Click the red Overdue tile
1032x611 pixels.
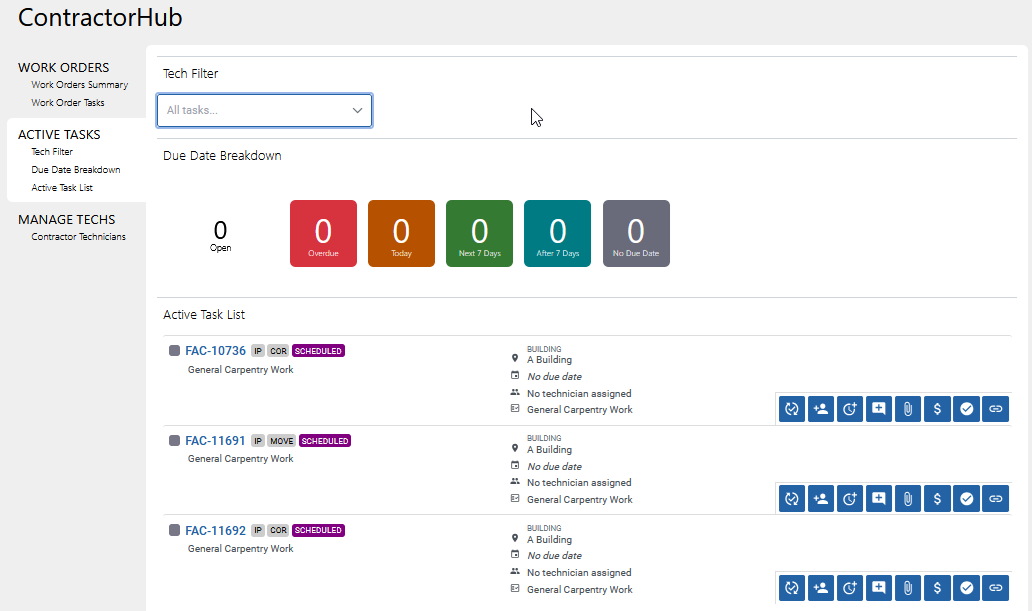tap(323, 233)
